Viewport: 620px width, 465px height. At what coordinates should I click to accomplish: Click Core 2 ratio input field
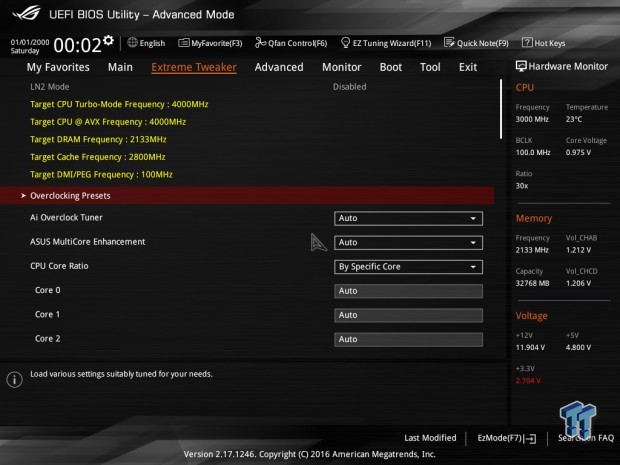pyautogui.click(x=408, y=339)
